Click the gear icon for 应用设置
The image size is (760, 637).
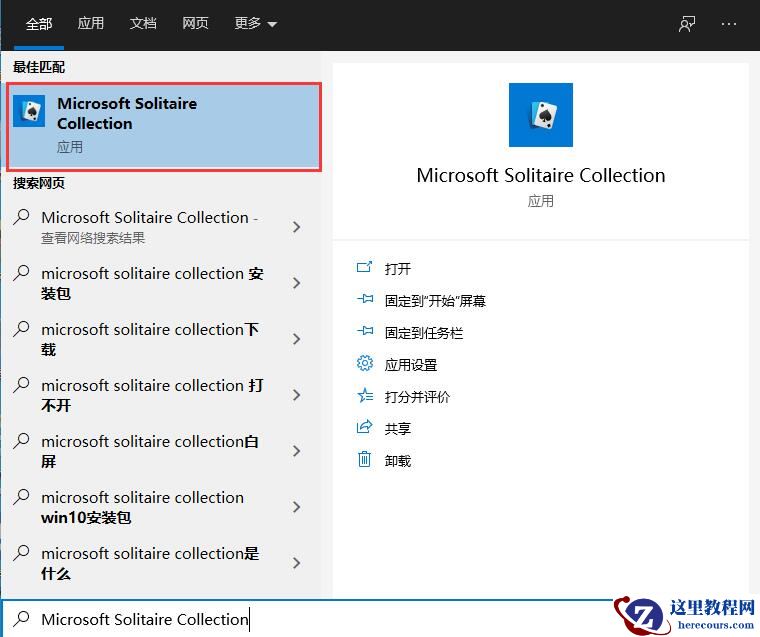tap(364, 363)
